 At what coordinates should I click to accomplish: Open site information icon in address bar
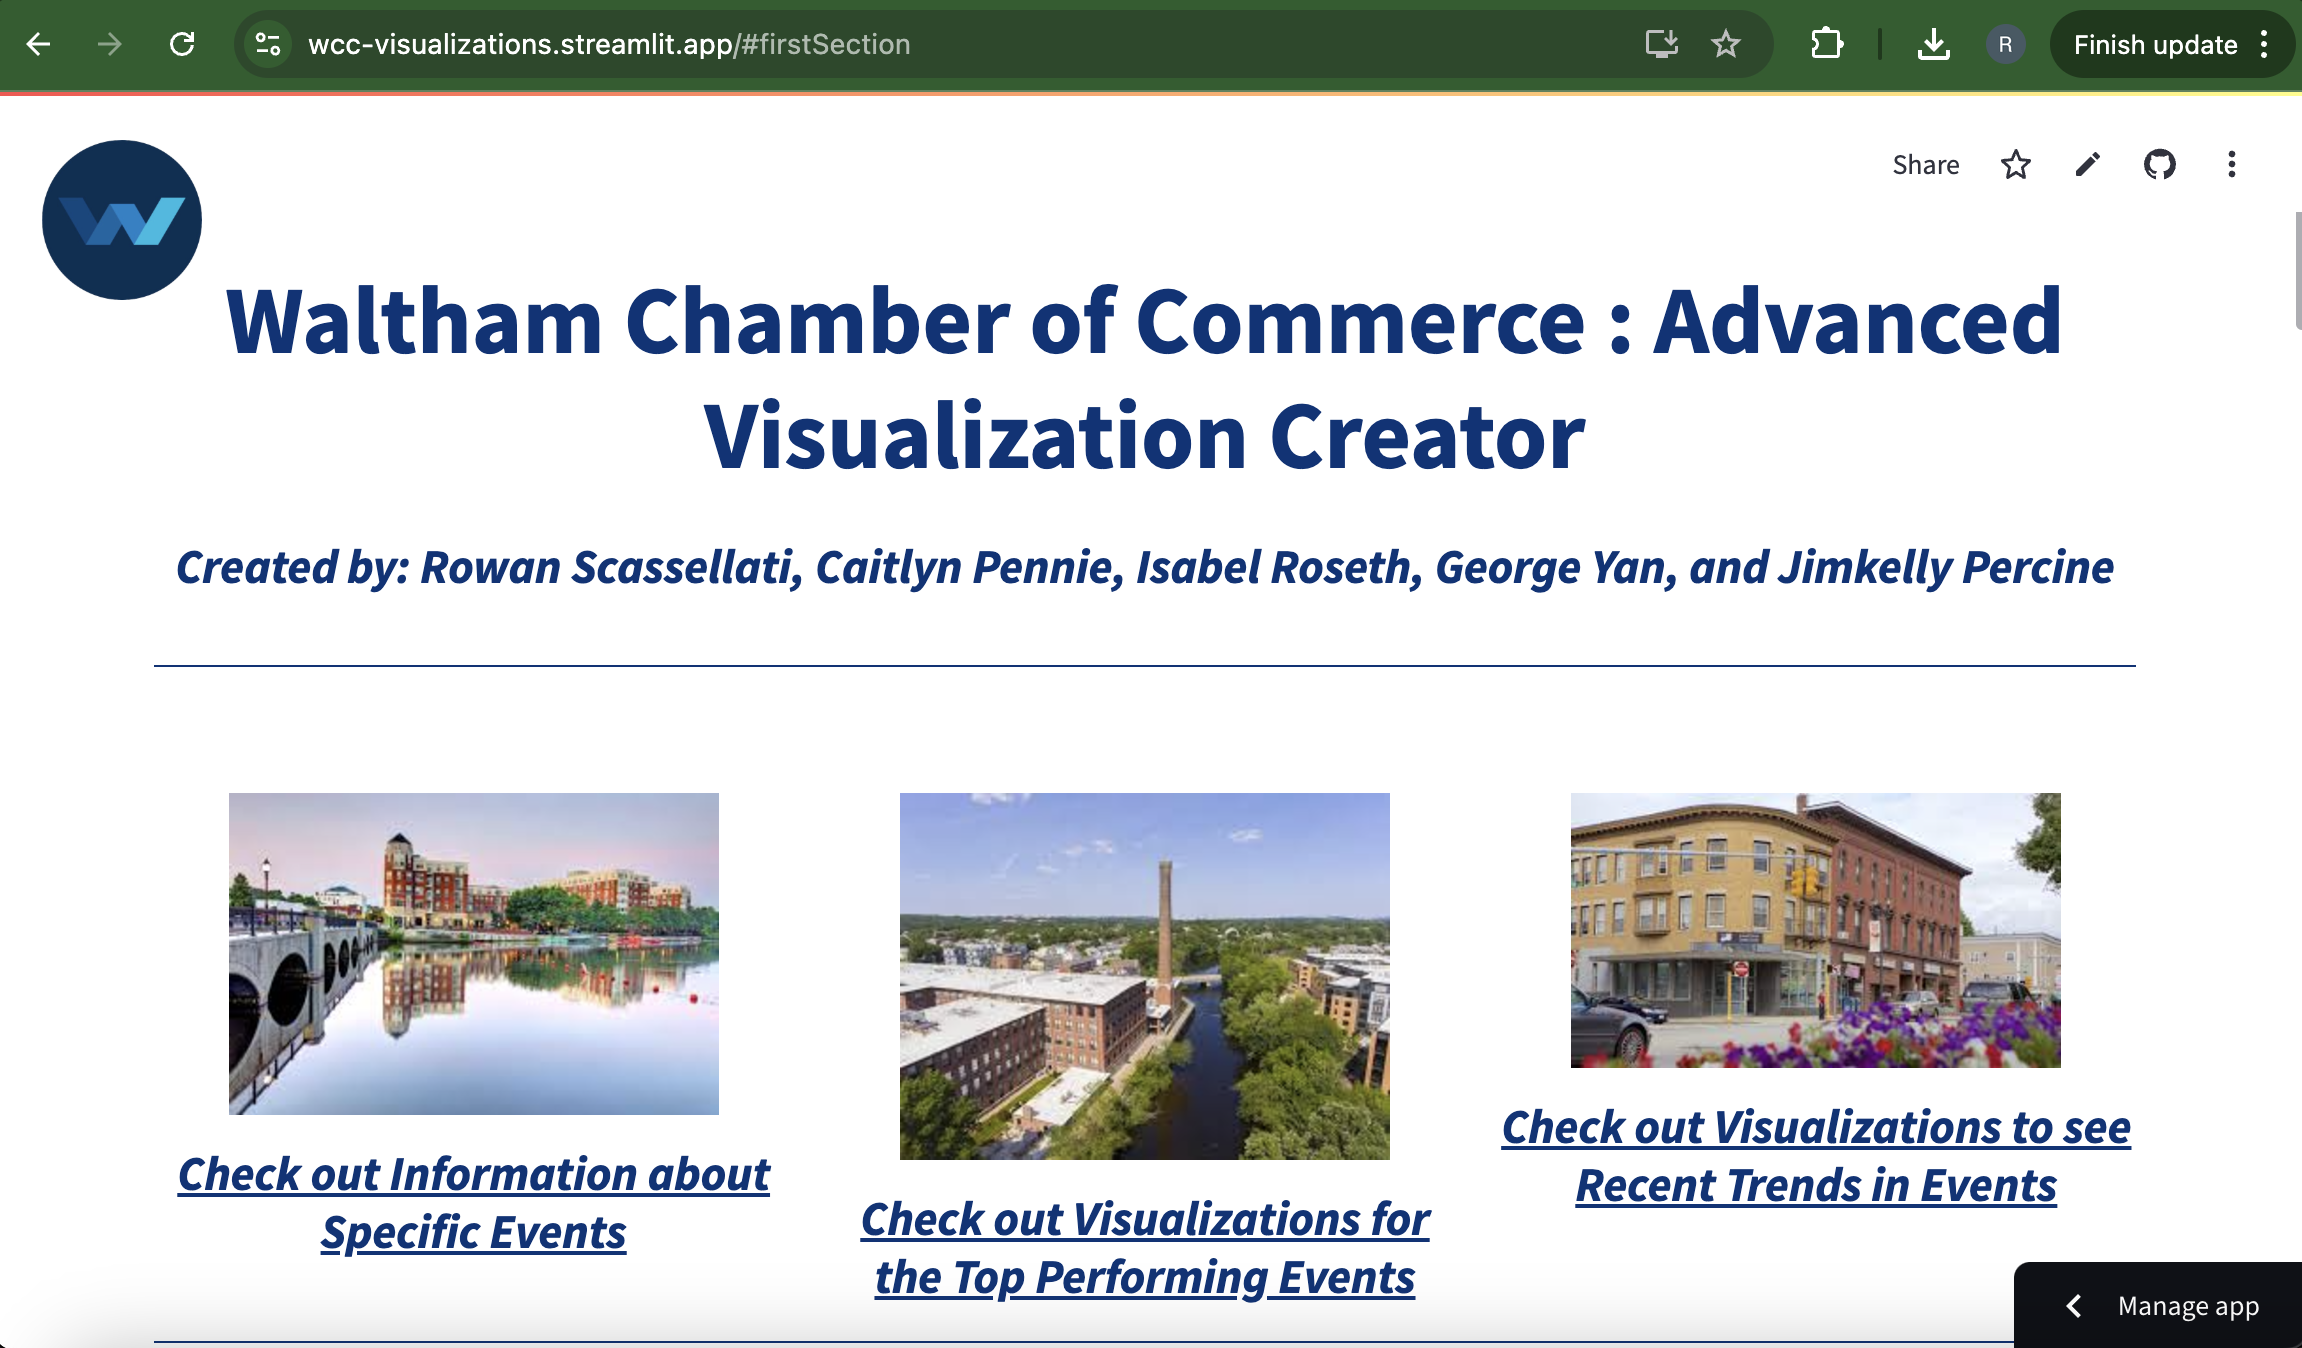pyautogui.click(x=268, y=44)
